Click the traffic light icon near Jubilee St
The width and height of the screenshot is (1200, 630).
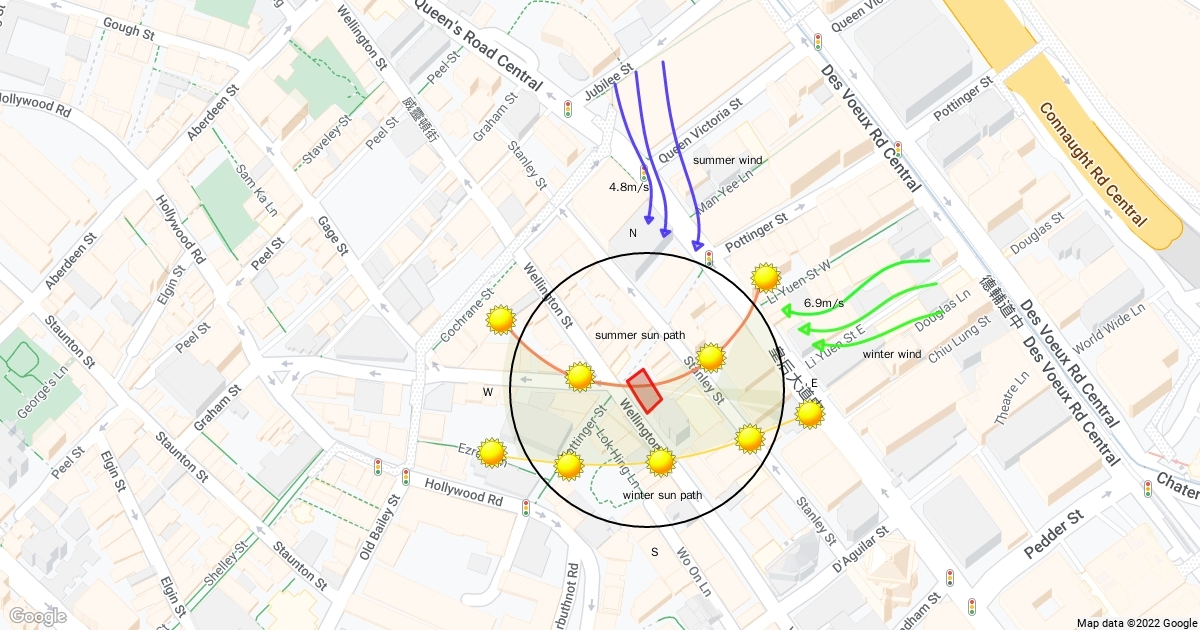[x=568, y=109]
